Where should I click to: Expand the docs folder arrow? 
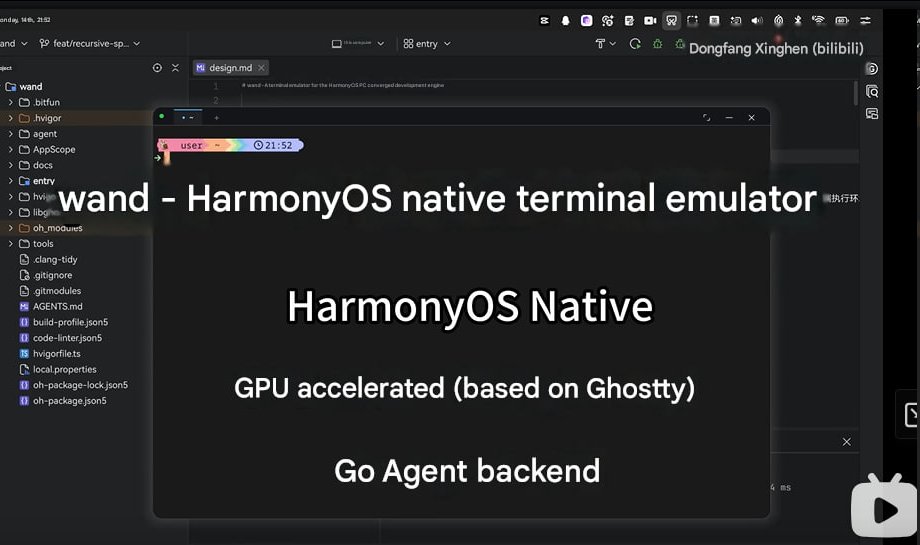[x=11, y=165]
